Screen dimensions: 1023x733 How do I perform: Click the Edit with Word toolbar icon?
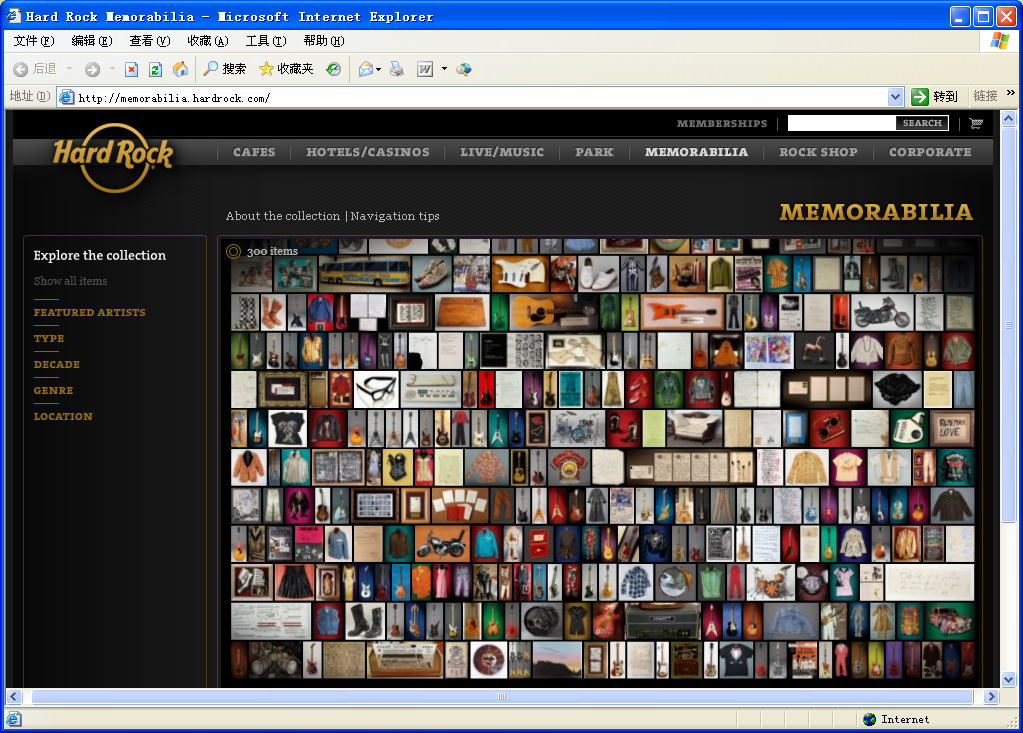tap(425, 69)
